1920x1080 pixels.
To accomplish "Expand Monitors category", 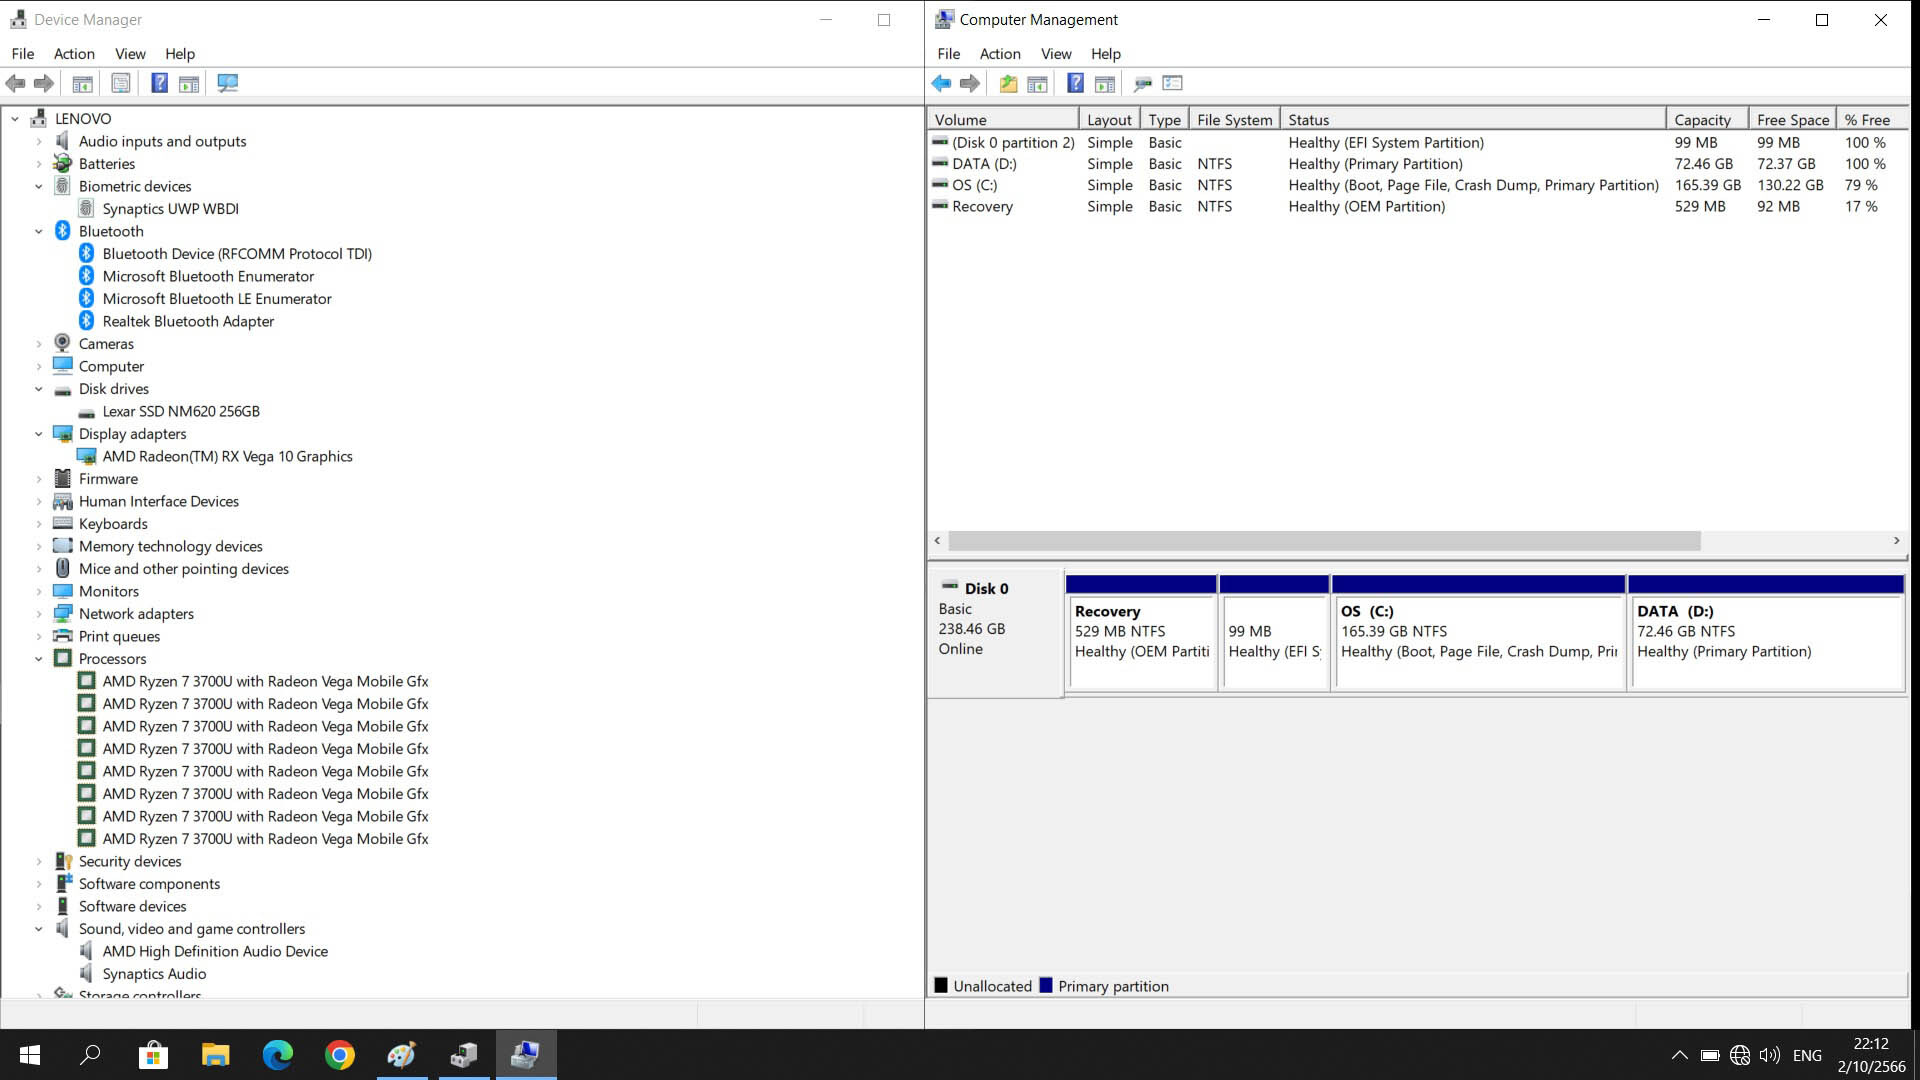I will click(x=39, y=592).
